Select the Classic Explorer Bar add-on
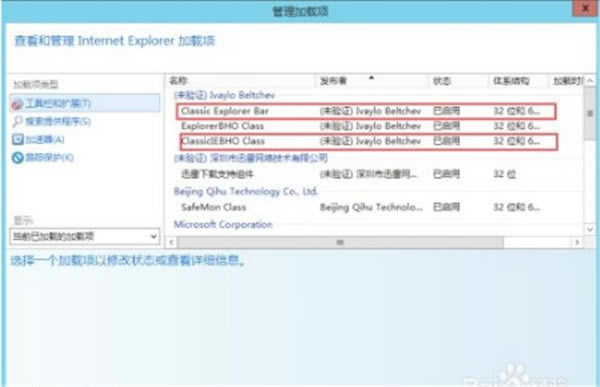The height and width of the screenshot is (387, 600). pos(366,111)
